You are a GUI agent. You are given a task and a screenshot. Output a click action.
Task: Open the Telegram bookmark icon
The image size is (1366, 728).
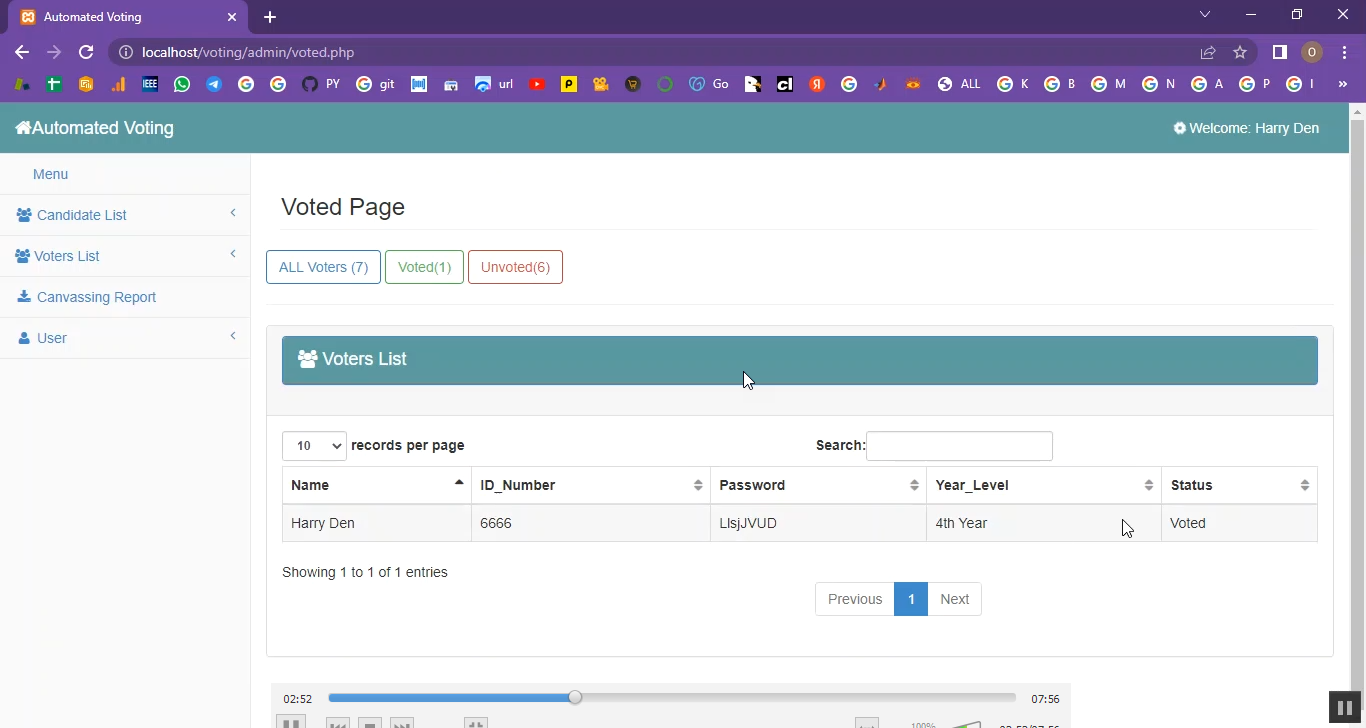[214, 85]
